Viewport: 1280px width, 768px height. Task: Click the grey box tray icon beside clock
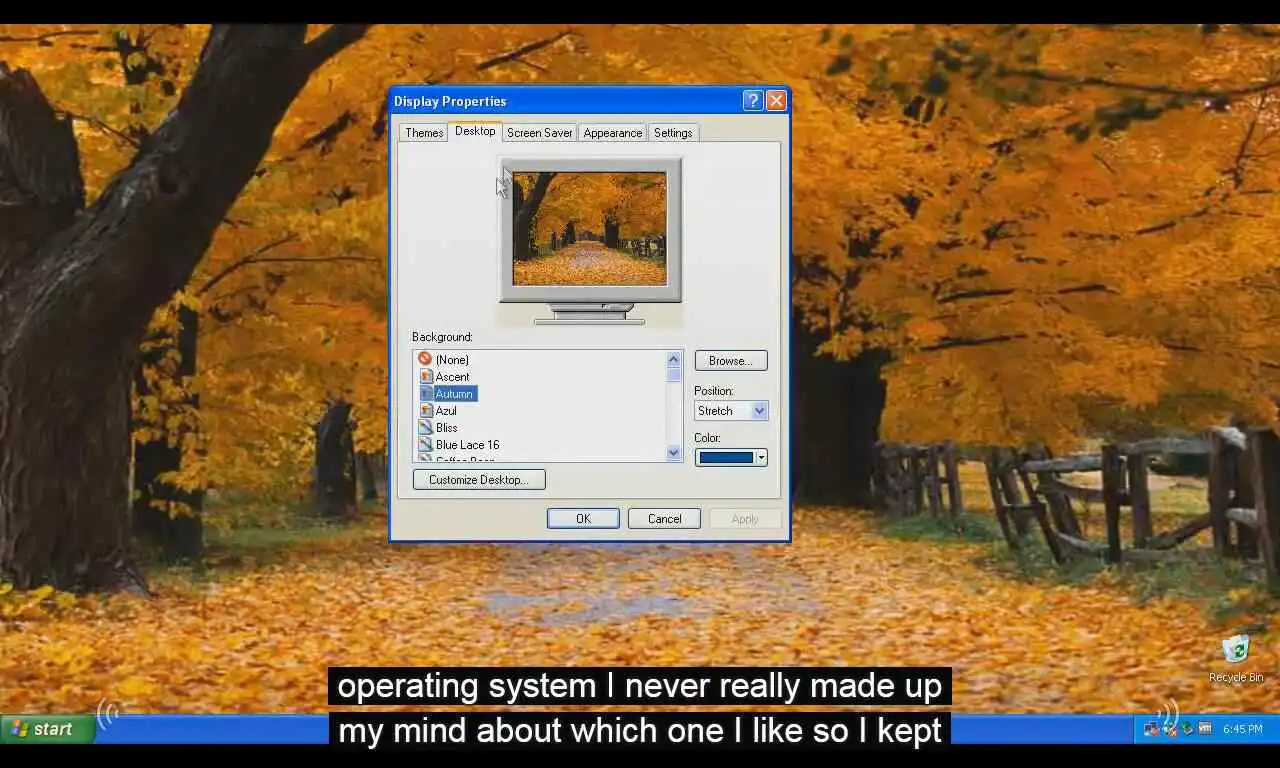click(1204, 729)
